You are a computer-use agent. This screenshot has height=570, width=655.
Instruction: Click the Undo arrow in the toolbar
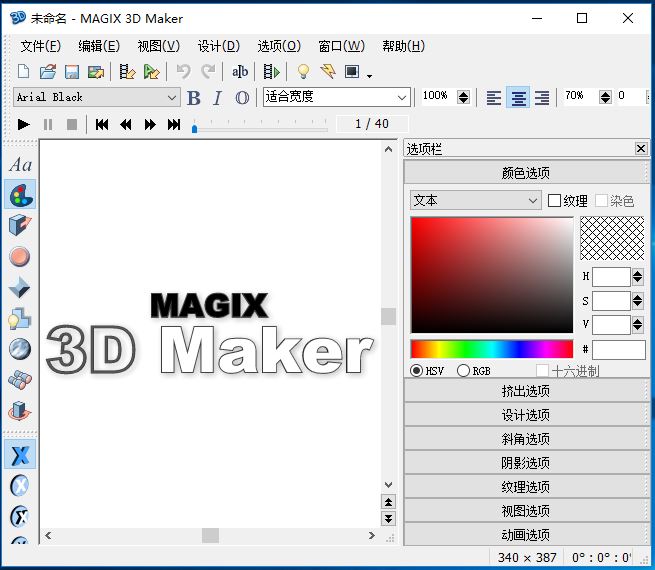[184, 72]
